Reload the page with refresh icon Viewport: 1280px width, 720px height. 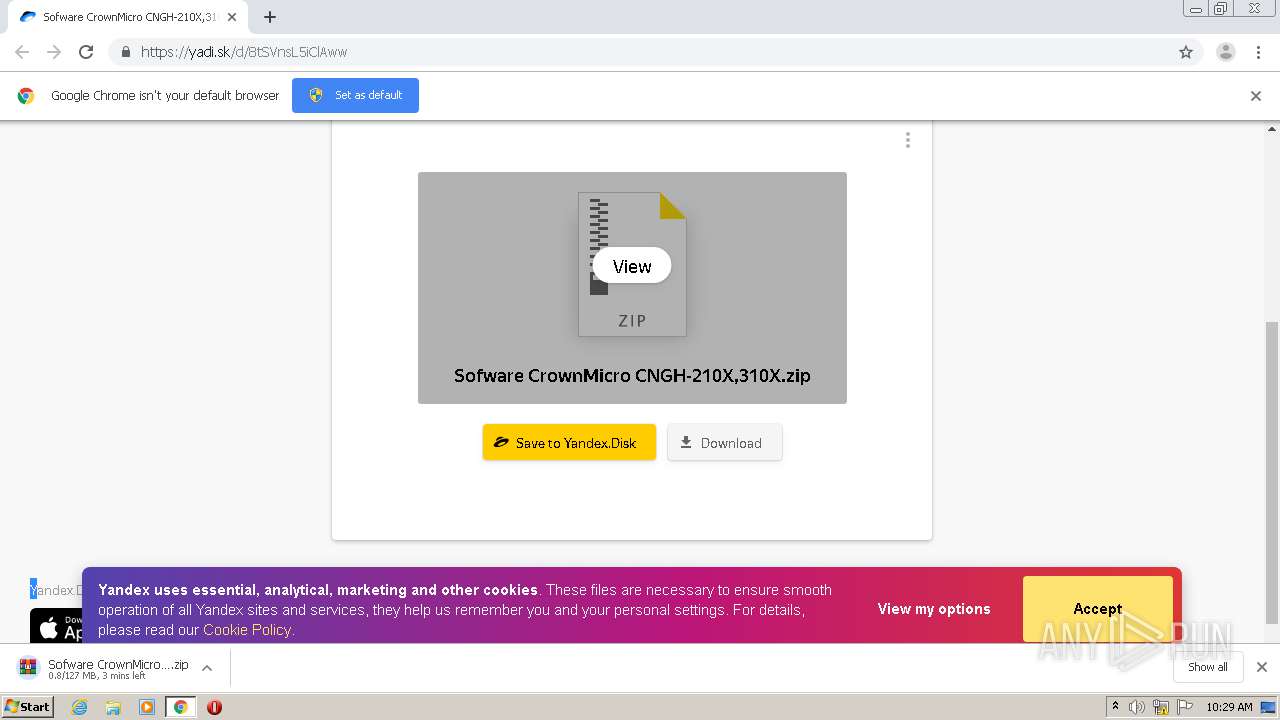click(86, 52)
